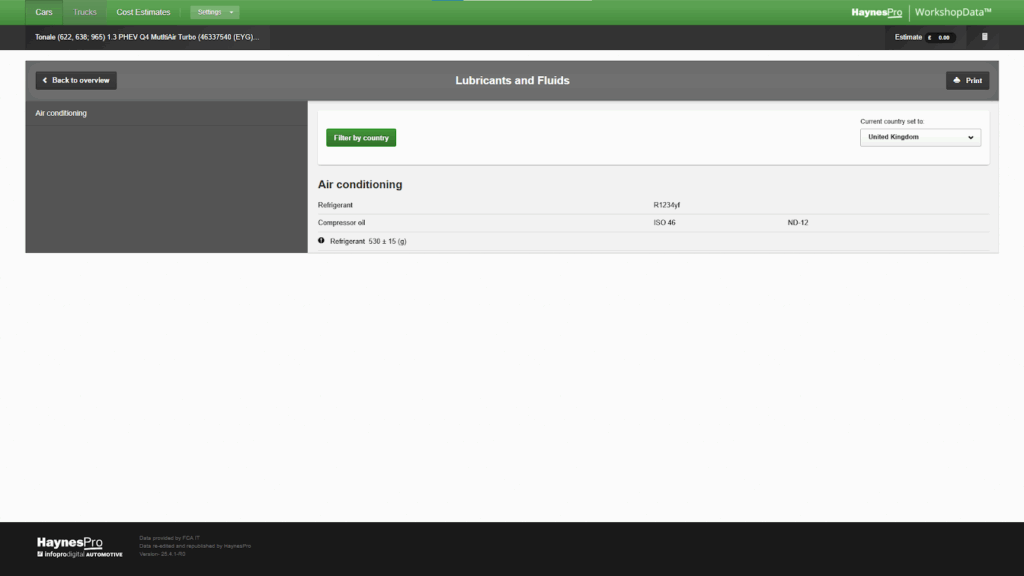Open the Settings dropdown menu
The width and height of the screenshot is (1024, 576).
215,12
